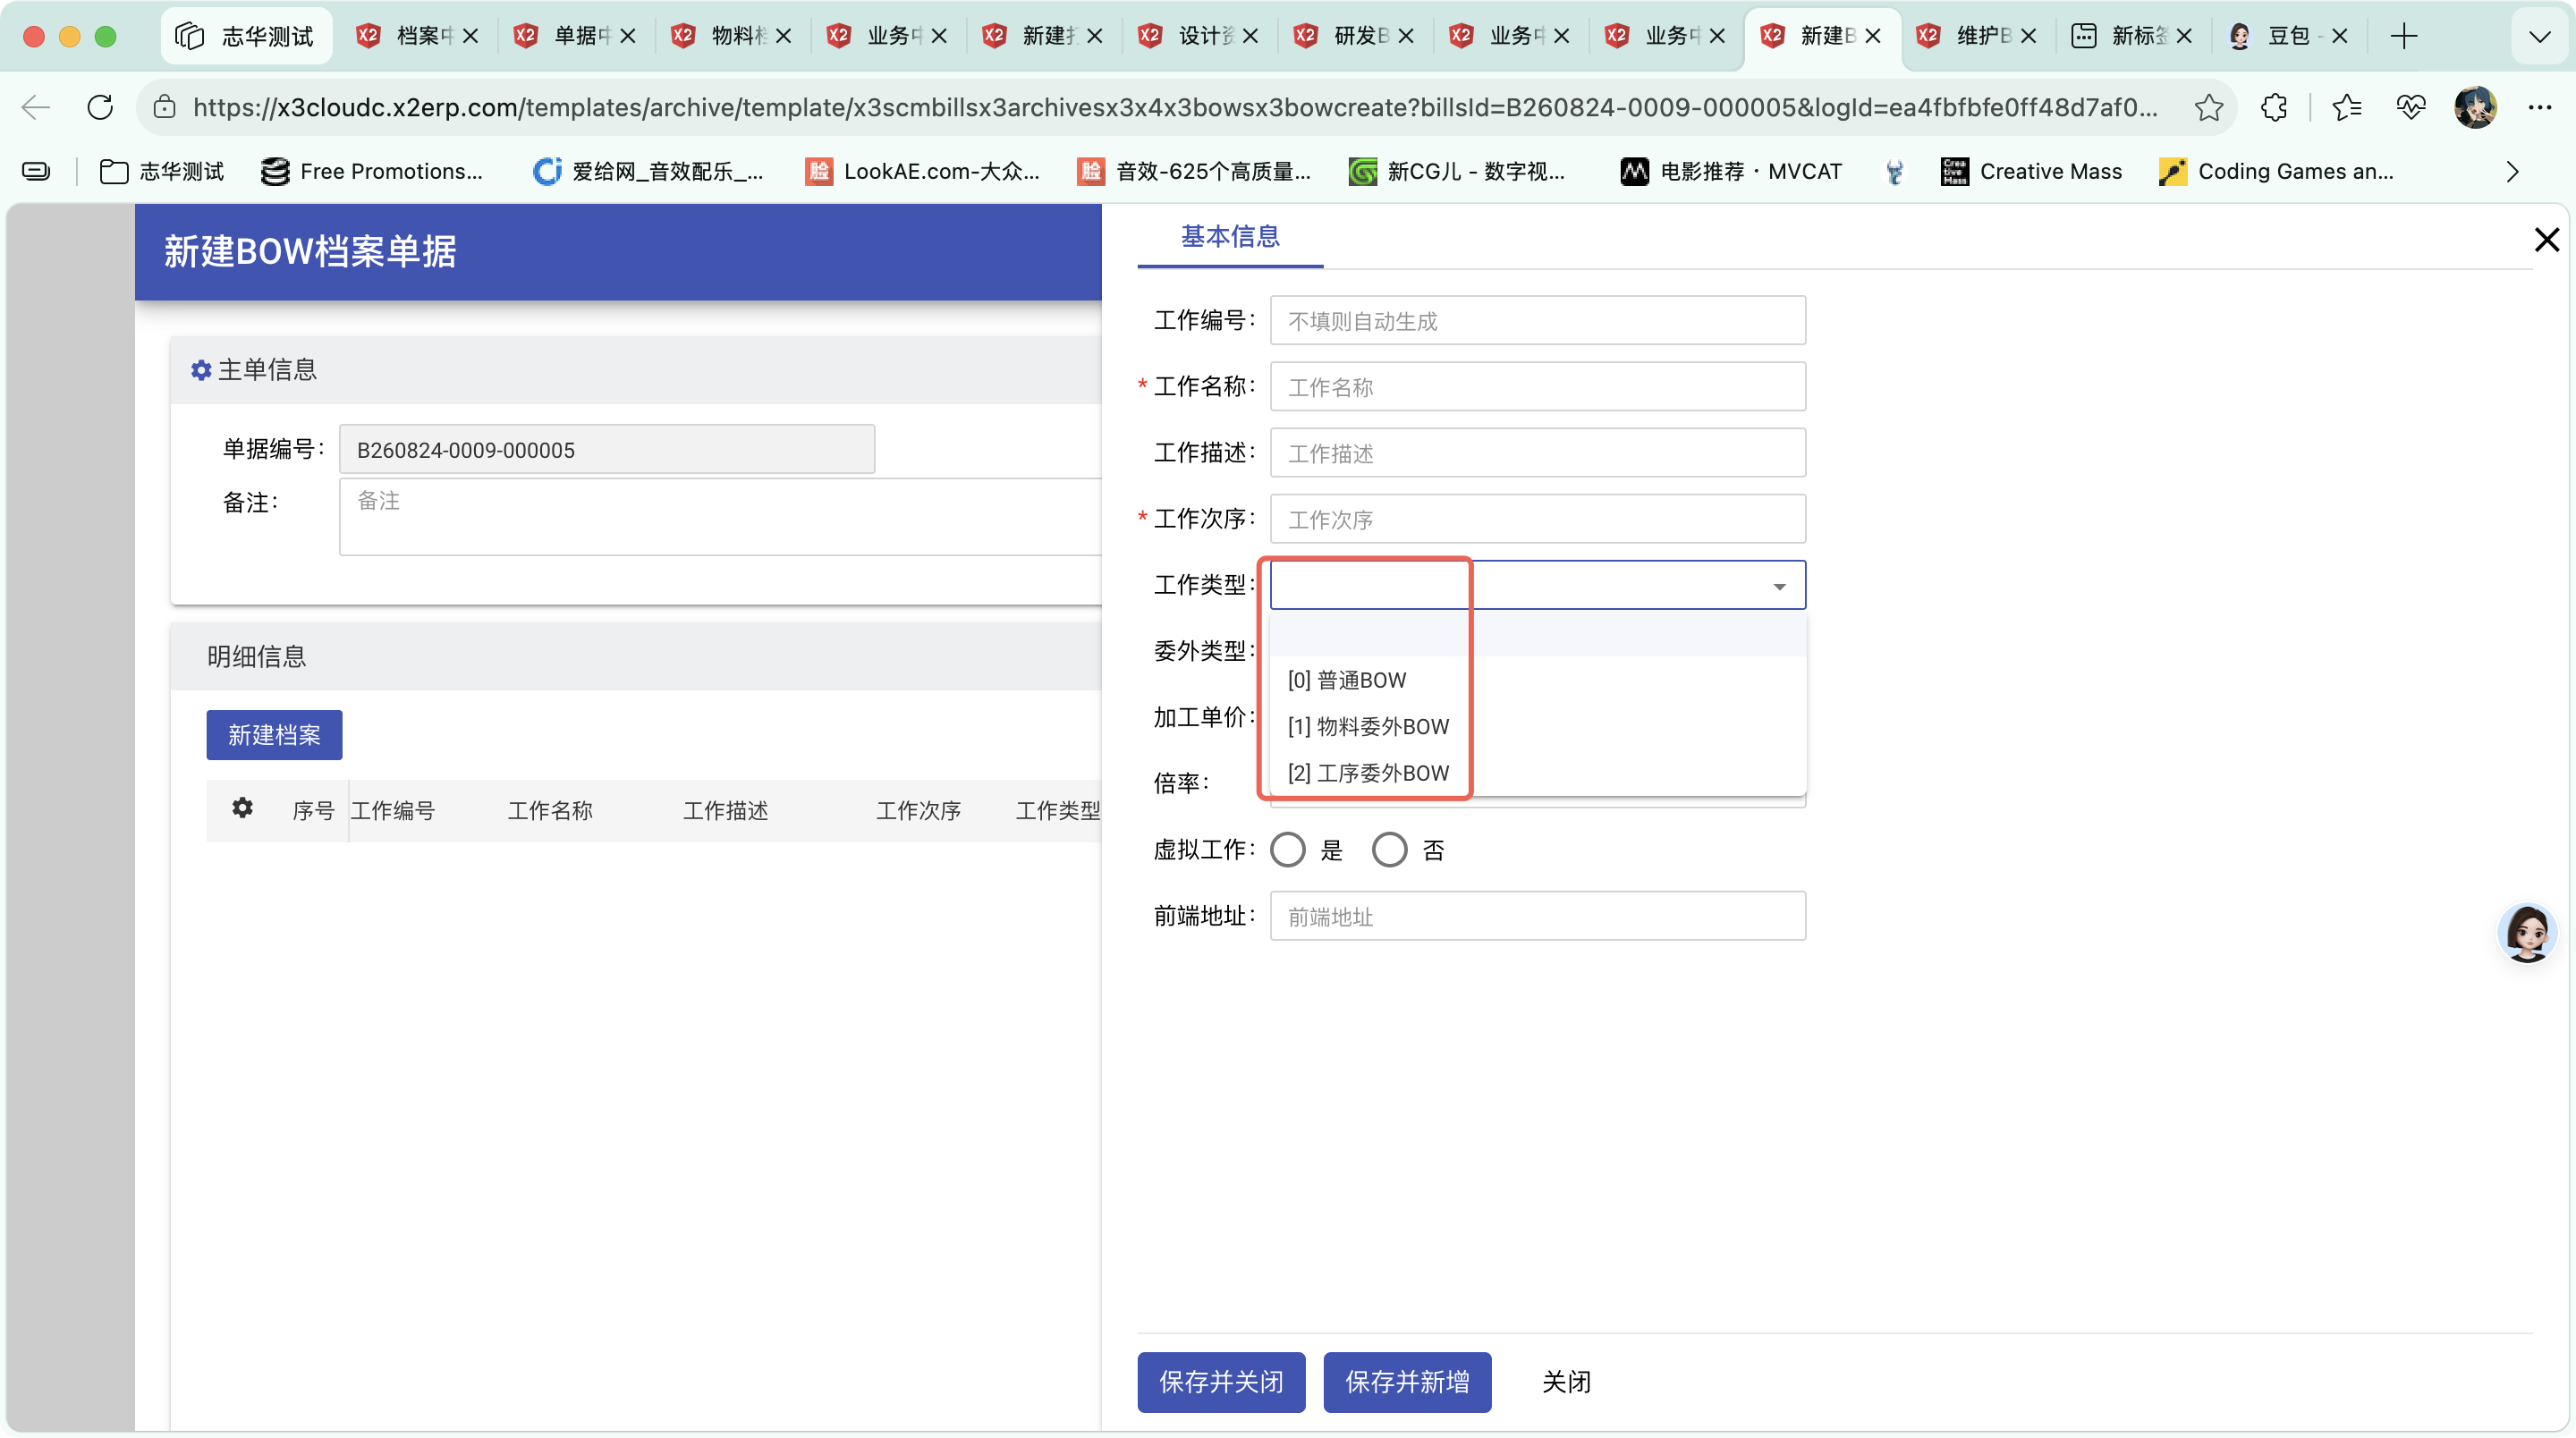Collapse the 工作类型 dropdown arrow
2576x1438 pixels.
pyautogui.click(x=1779, y=586)
